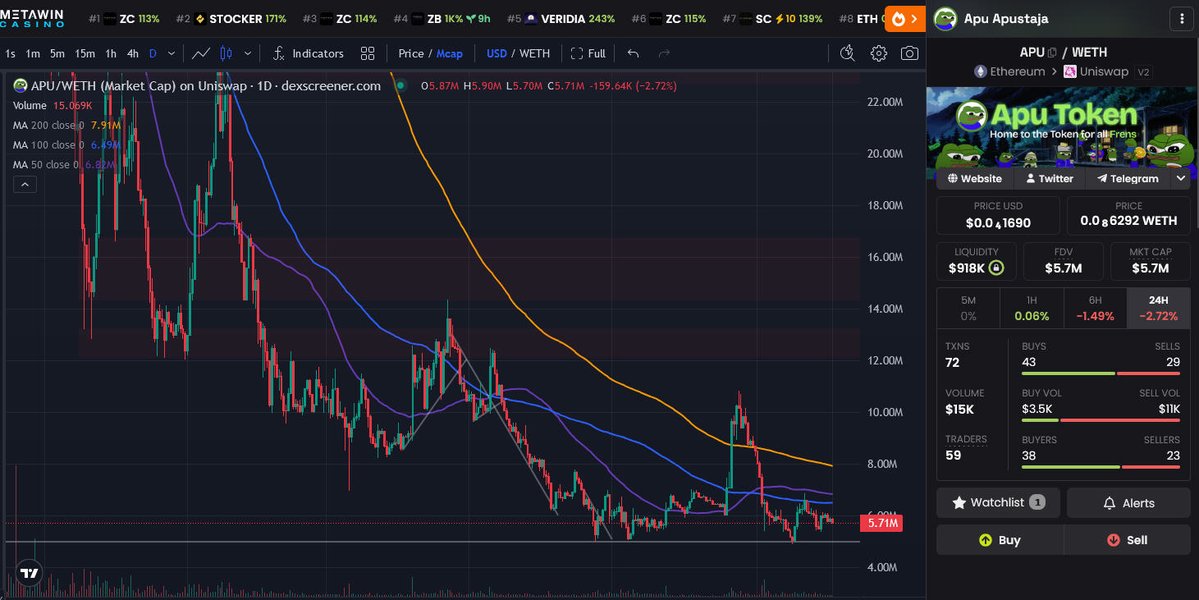The height and width of the screenshot is (600, 1199).
Task: Select the candlestick chart type icon
Action: coord(226,54)
